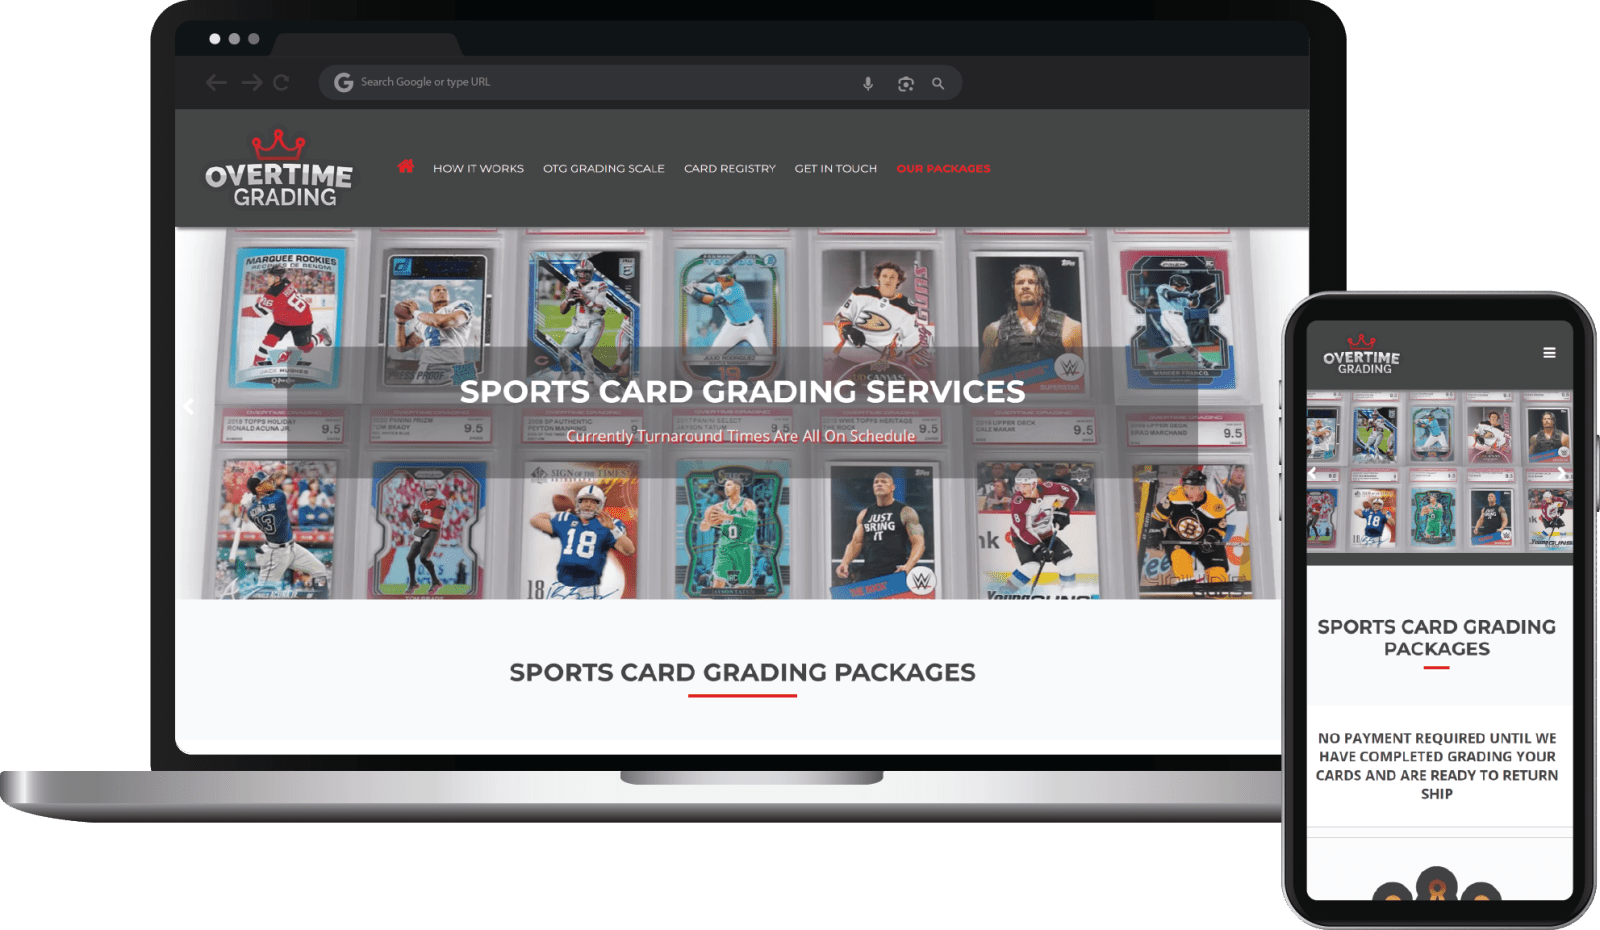1600x930 pixels.
Task: Open the Our Packages menu item
Action: point(943,169)
